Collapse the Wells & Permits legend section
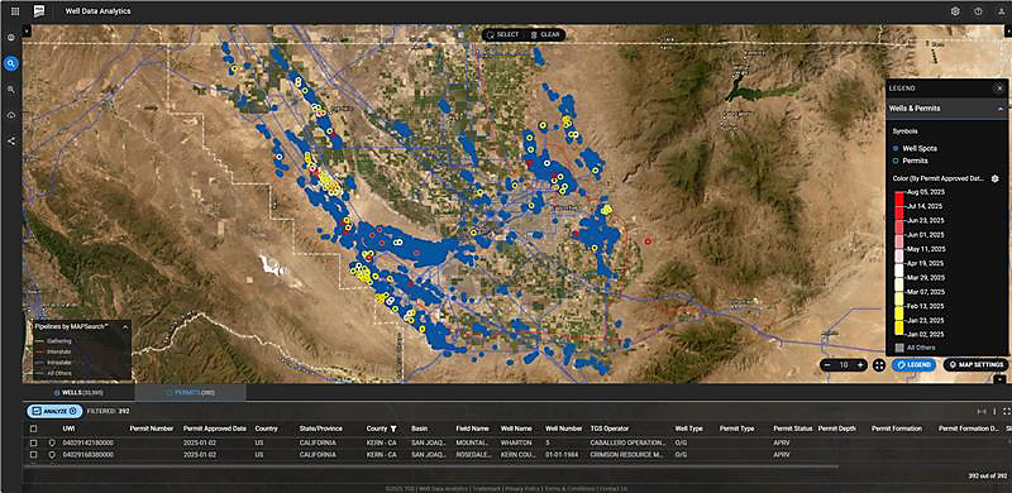Image resolution: width=1012 pixels, height=493 pixels. tap(997, 108)
